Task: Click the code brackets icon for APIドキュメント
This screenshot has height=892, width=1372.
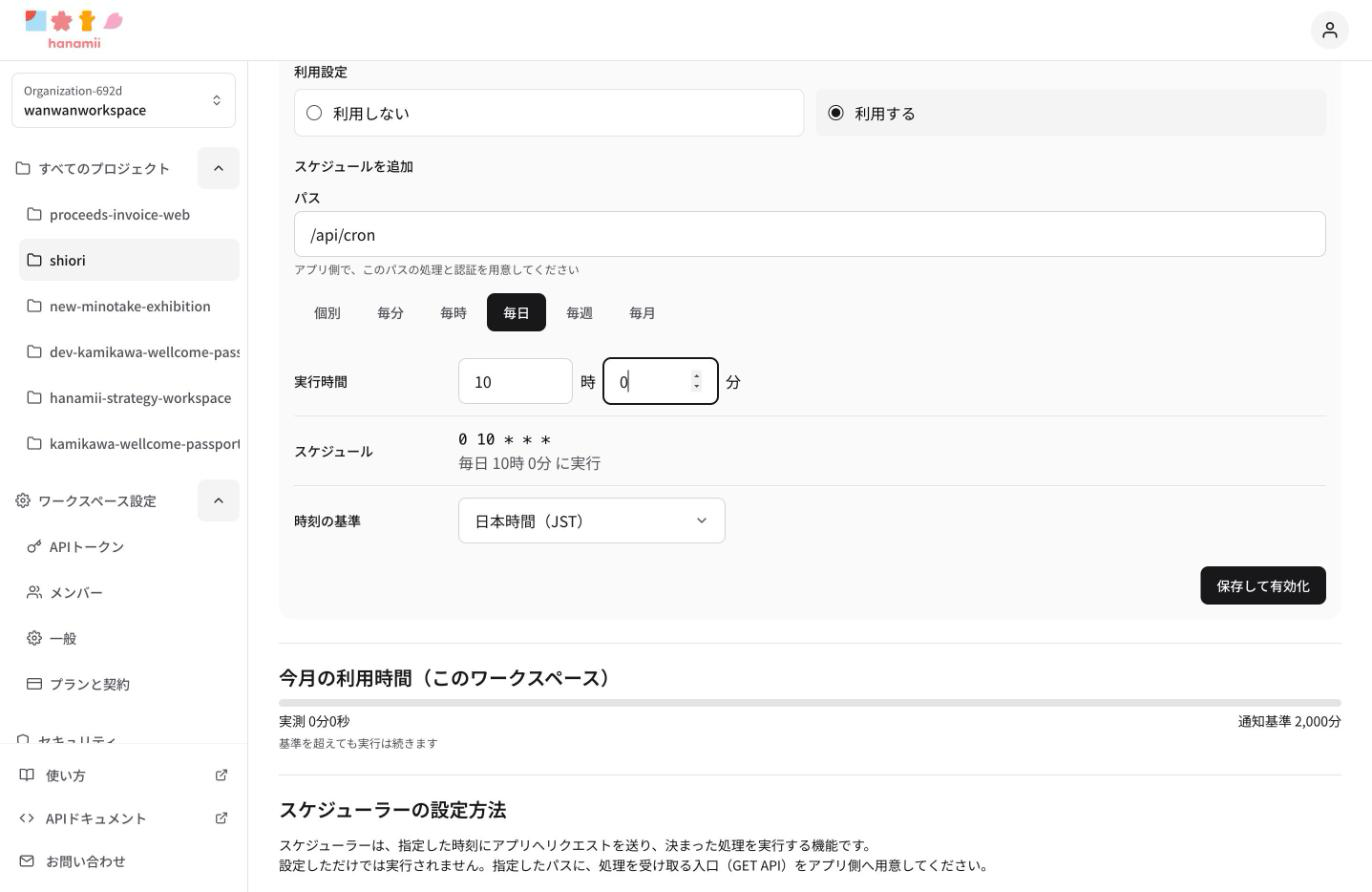Action: point(27,818)
